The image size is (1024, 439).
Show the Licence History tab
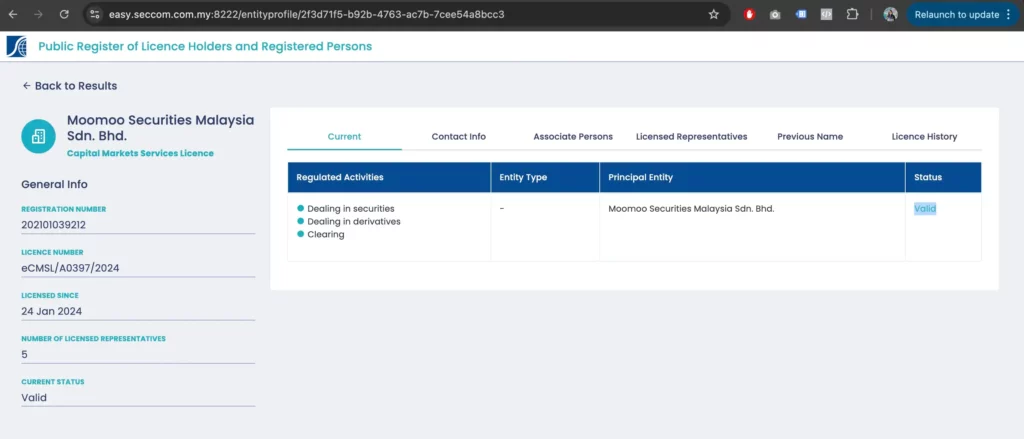click(924, 137)
